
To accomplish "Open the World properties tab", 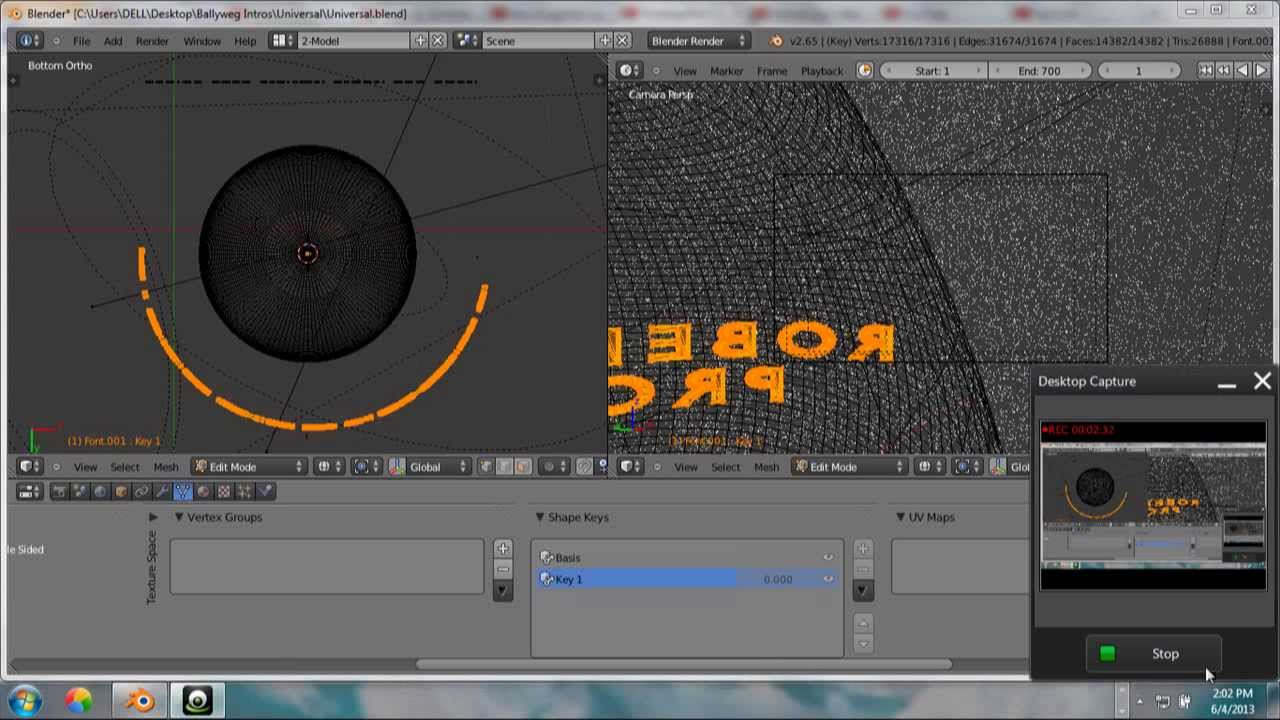I will tap(100, 491).
